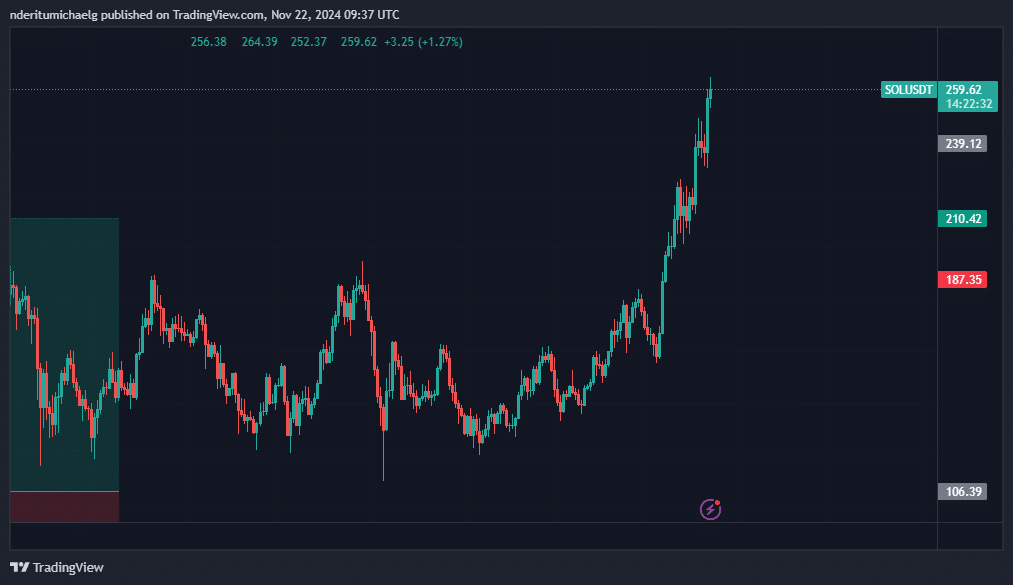This screenshot has height=585, width=1013.
Task: Click the open value 256.38
Action: click(x=209, y=42)
